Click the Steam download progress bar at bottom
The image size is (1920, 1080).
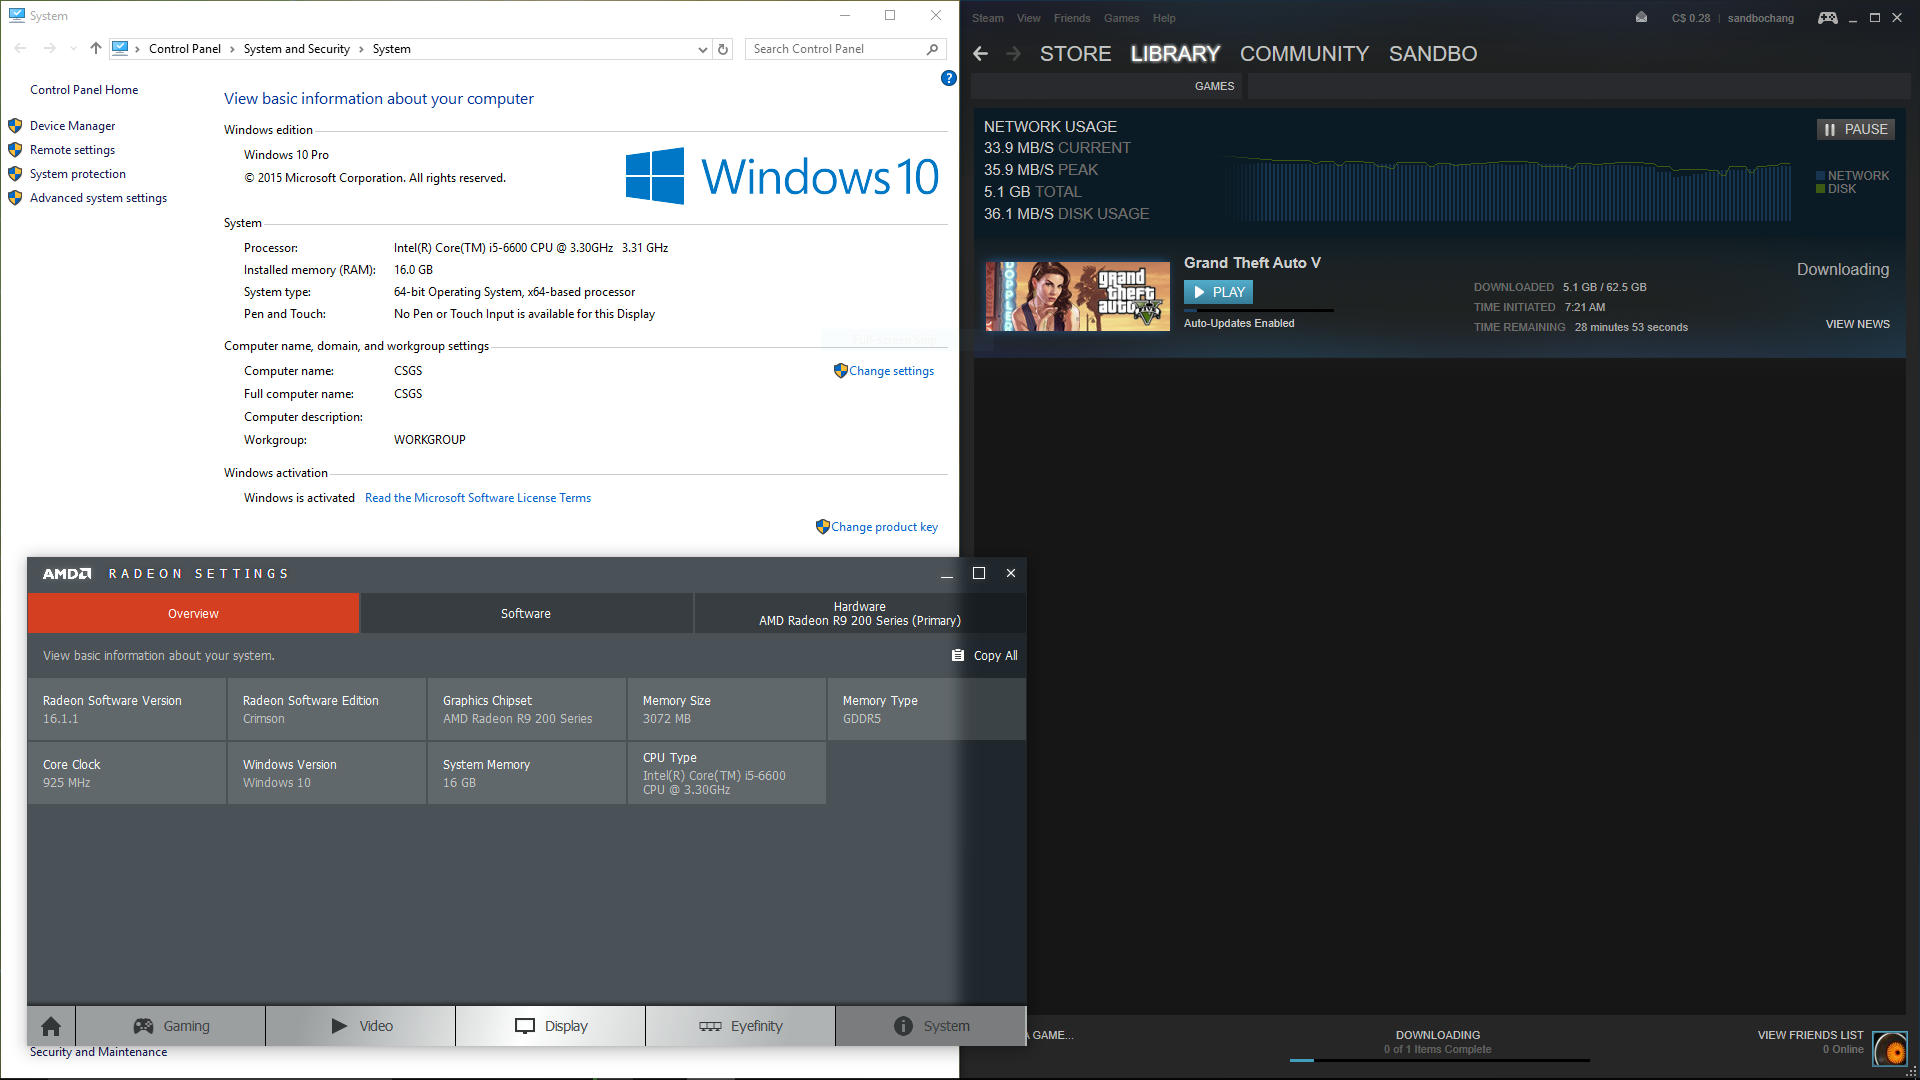point(1438,1060)
